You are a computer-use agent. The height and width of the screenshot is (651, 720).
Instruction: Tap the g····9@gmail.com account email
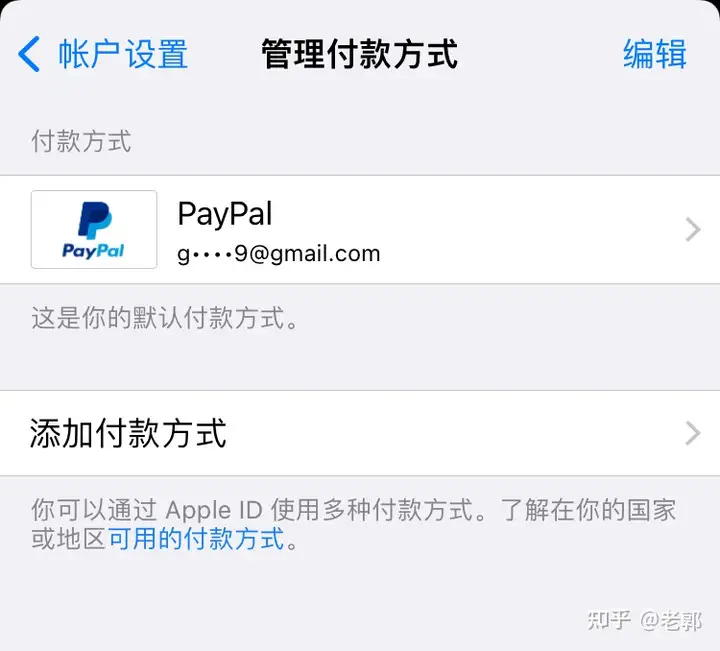(x=279, y=254)
